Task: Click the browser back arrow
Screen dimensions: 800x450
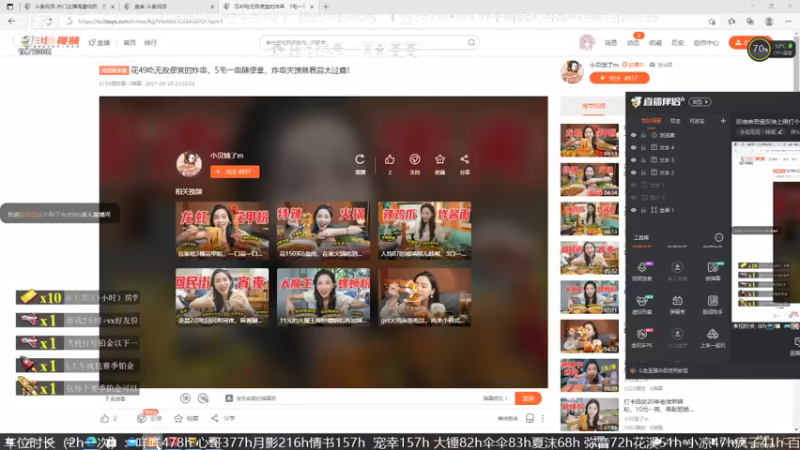Action: coord(11,21)
